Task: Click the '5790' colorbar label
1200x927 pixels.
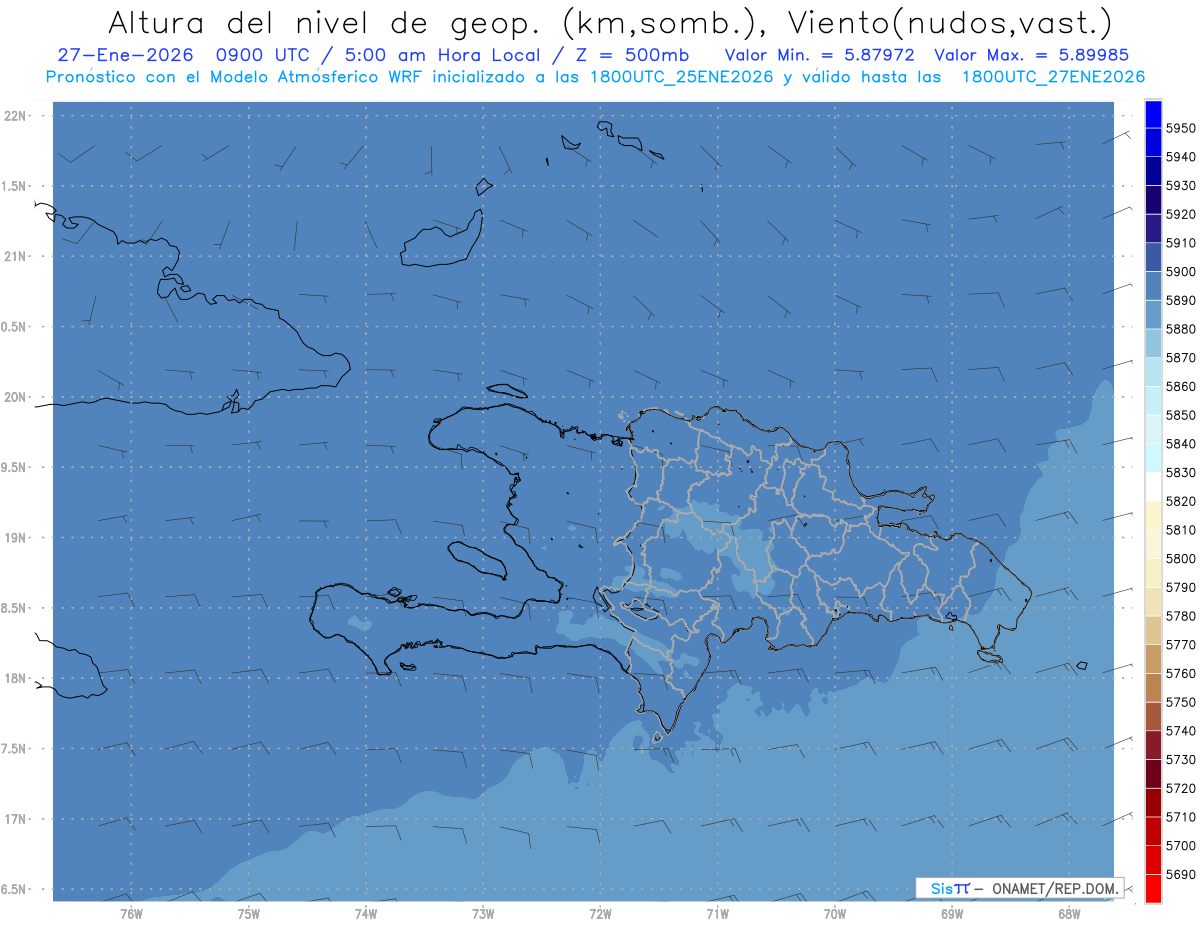Action: (1181, 587)
